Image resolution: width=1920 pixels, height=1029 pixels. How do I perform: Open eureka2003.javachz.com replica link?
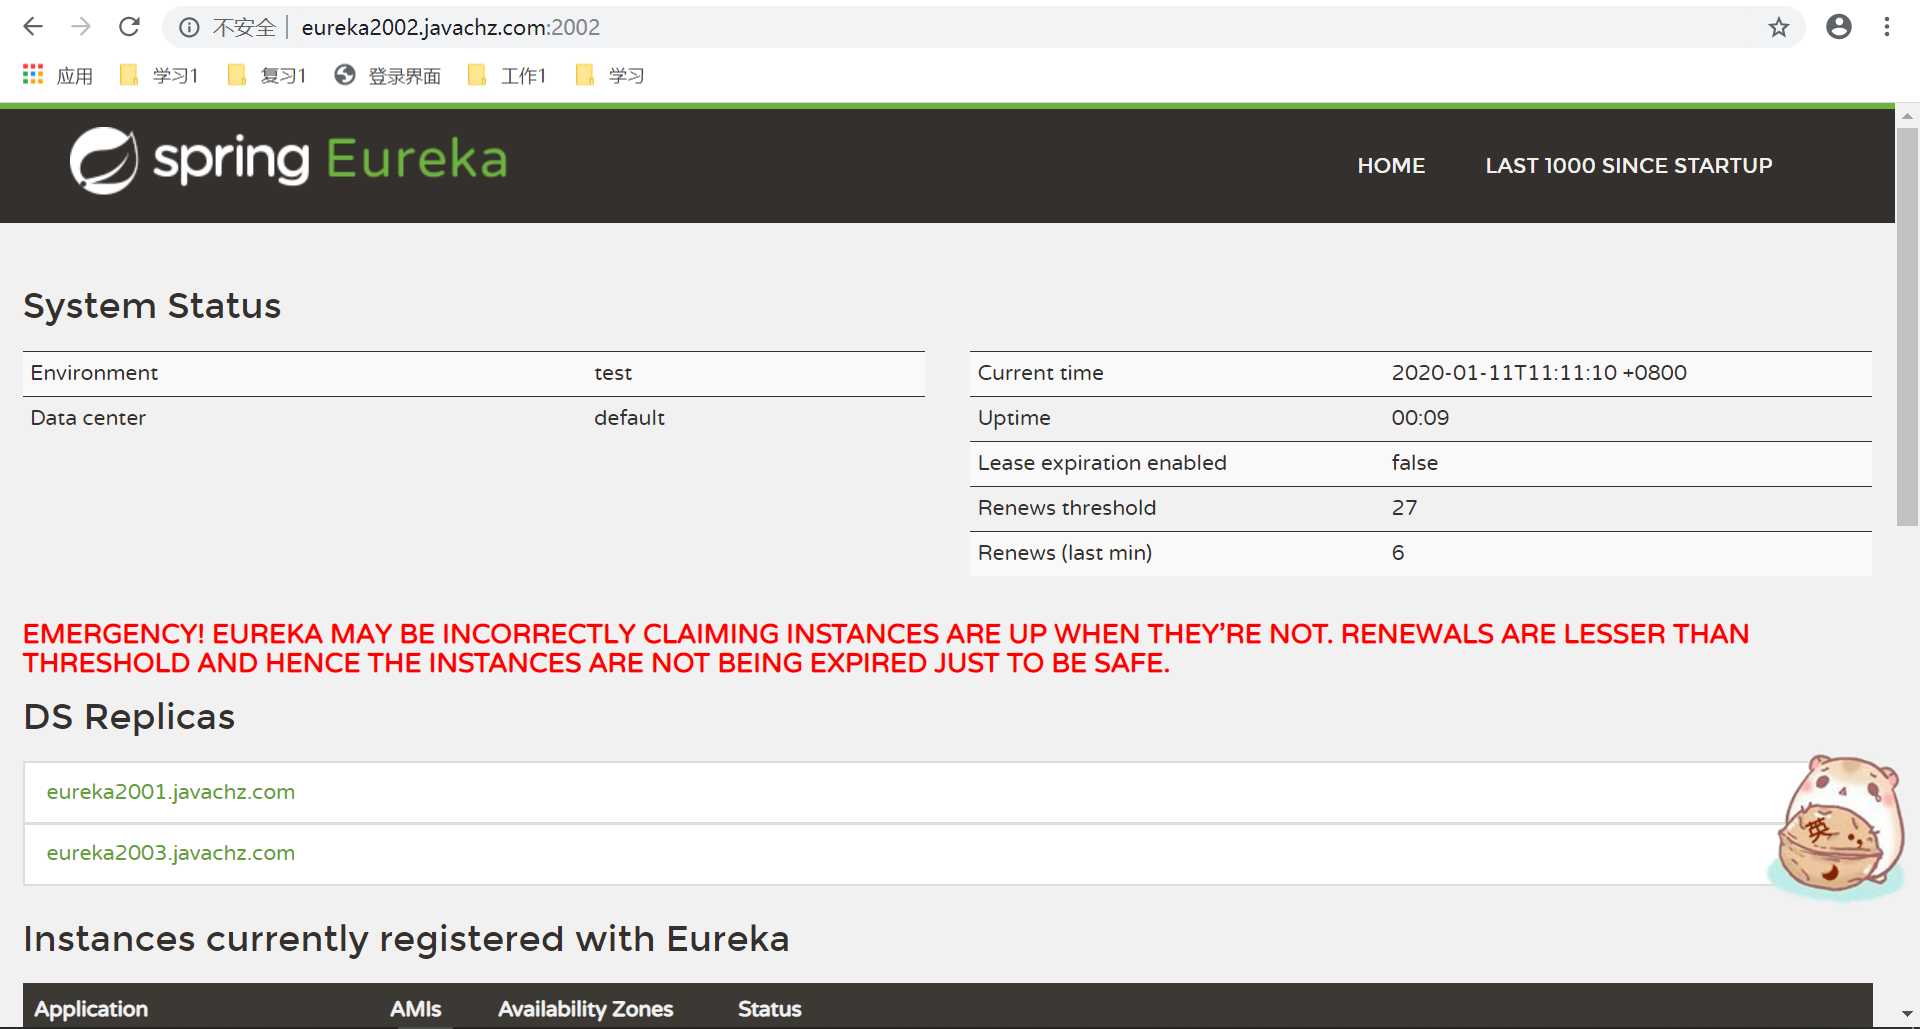tap(171, 853)
